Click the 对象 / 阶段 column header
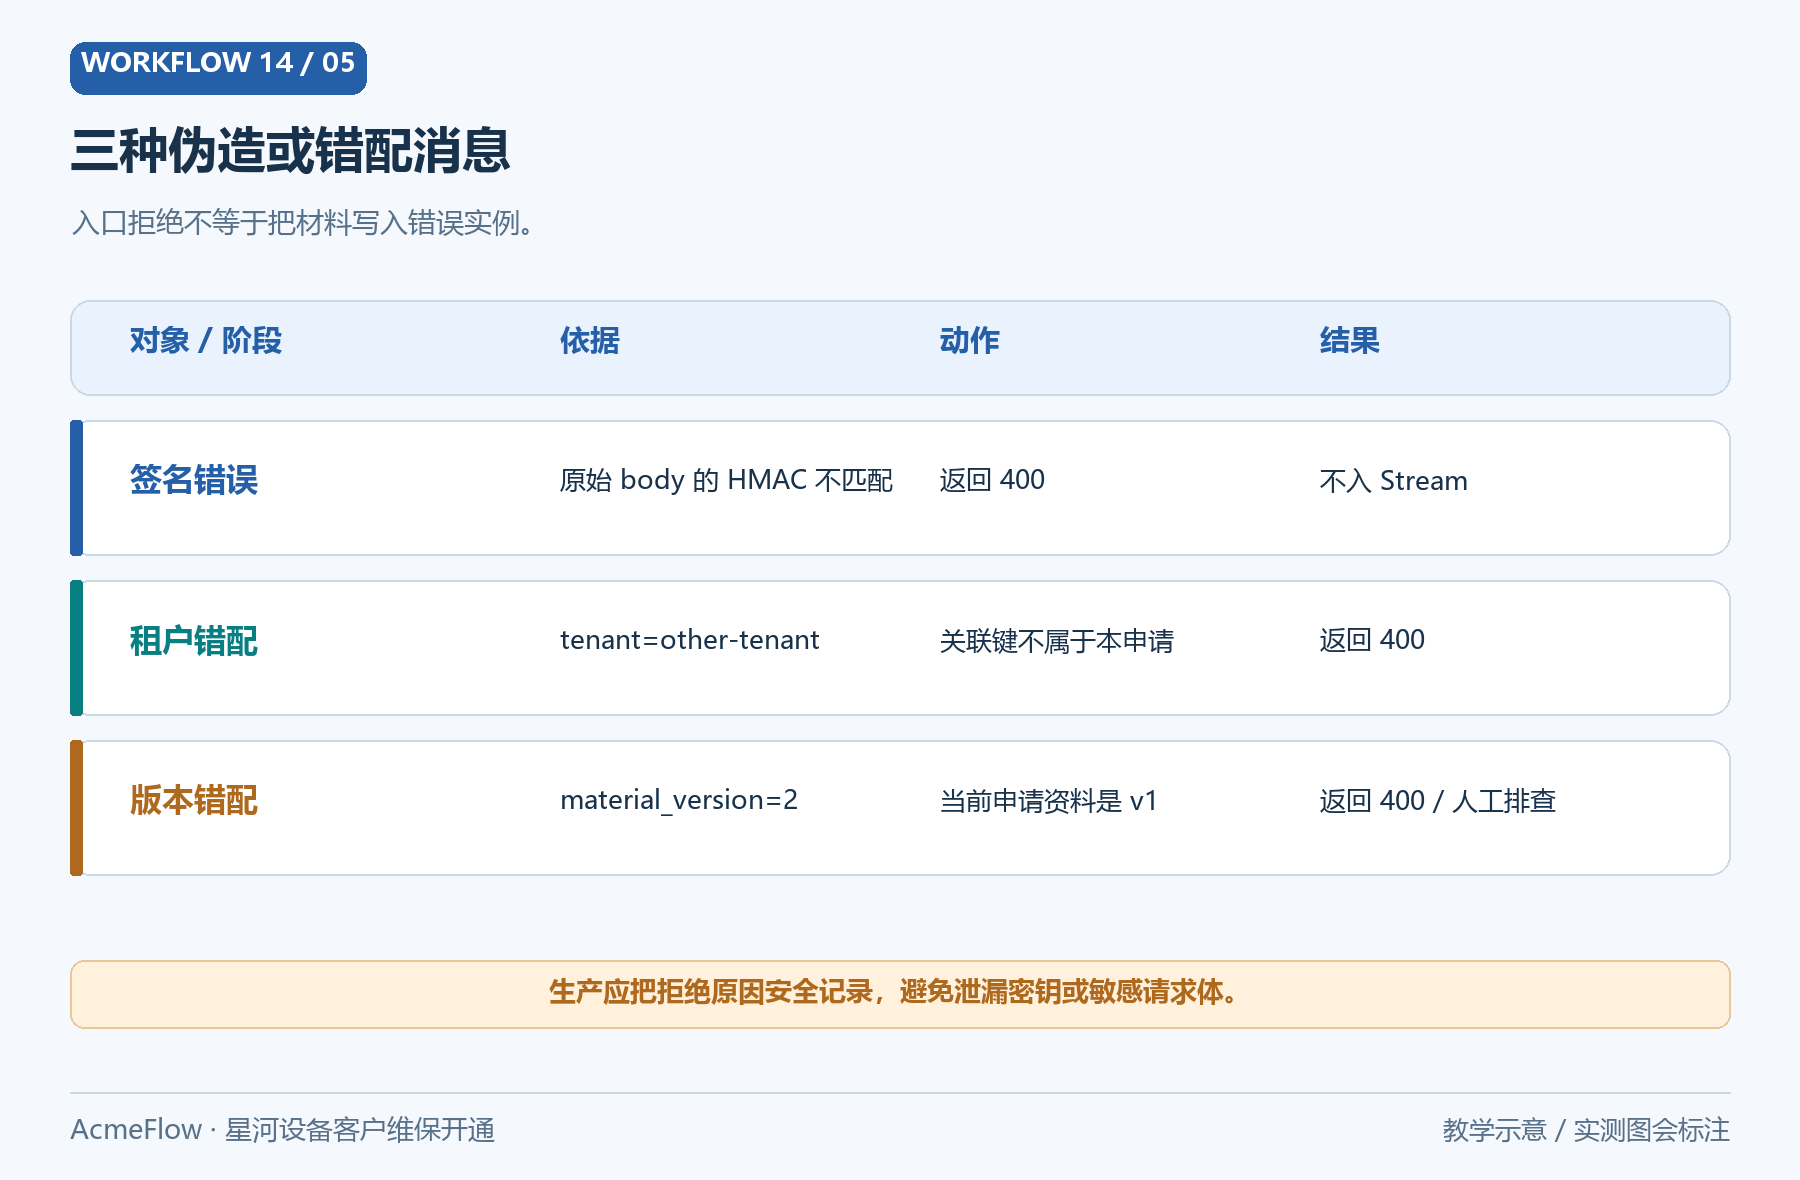The image size is (1800, 1180). (206, 341)
